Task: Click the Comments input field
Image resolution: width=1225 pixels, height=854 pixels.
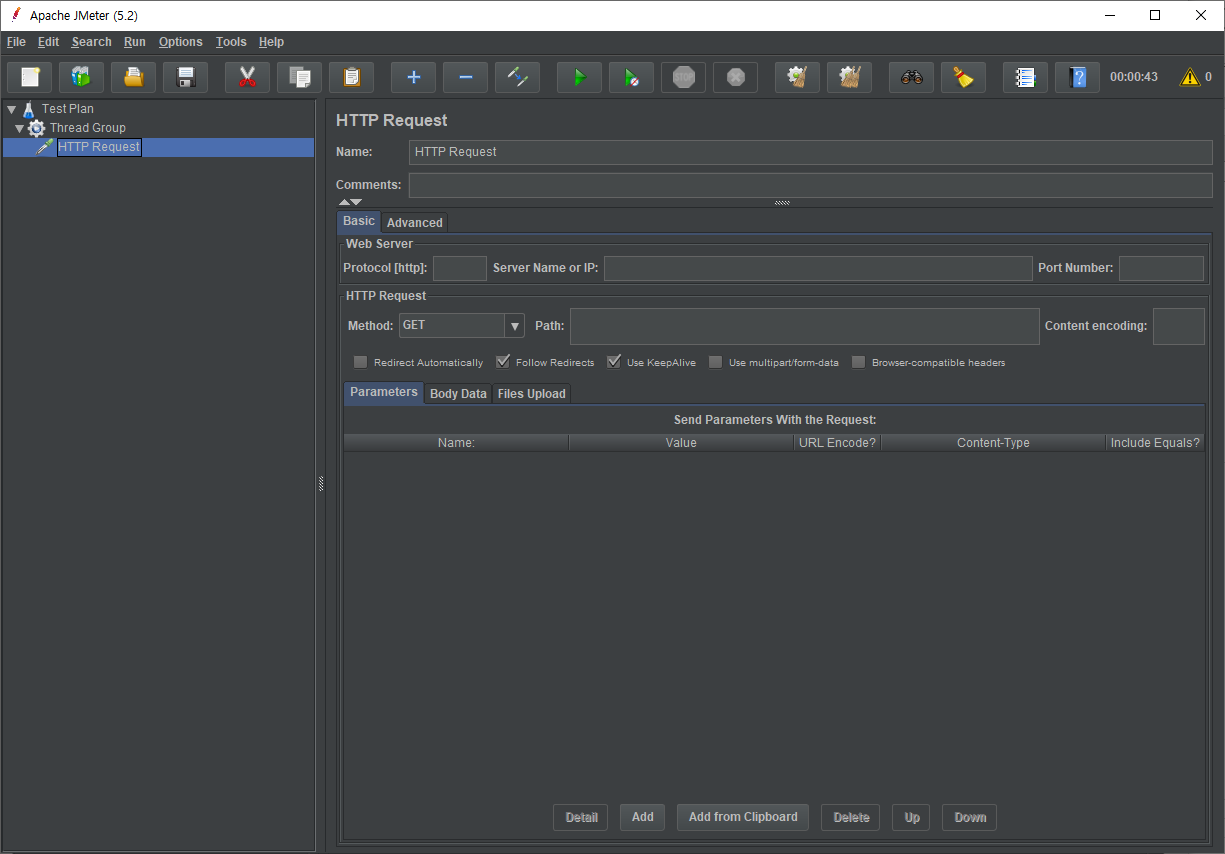Action: 811,185
